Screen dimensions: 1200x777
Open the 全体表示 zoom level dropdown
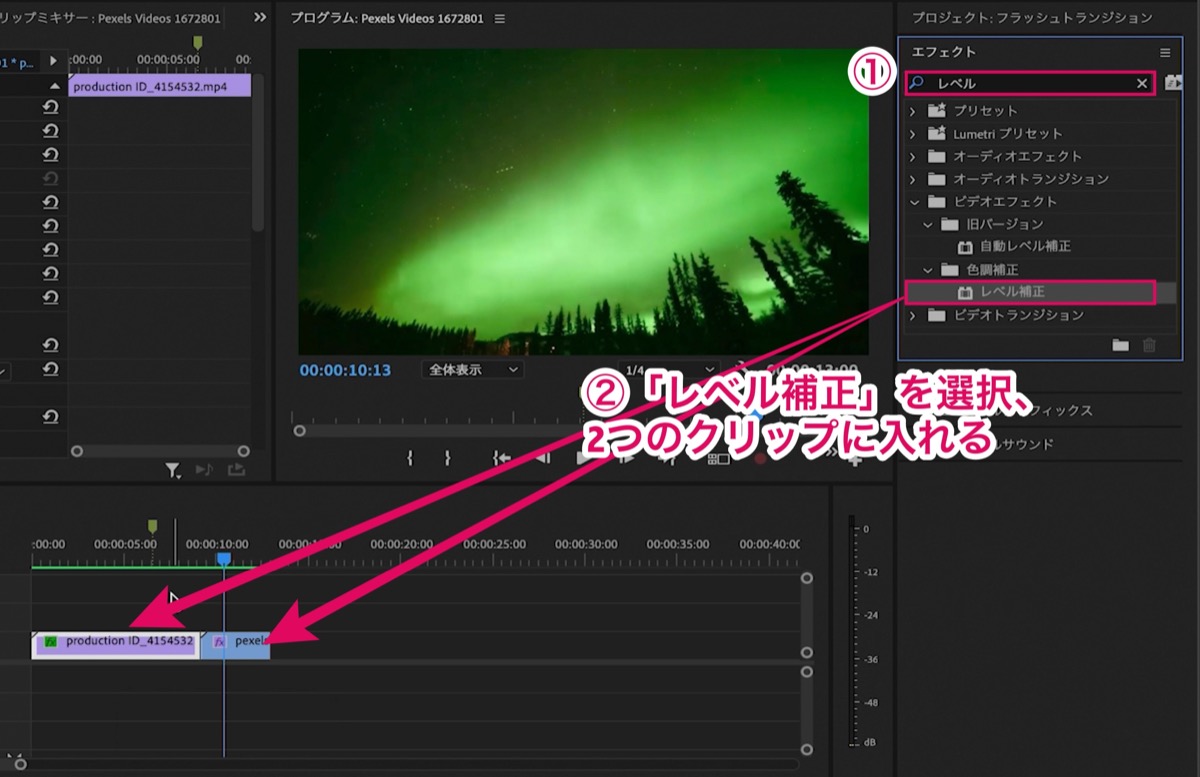point(473,370)
